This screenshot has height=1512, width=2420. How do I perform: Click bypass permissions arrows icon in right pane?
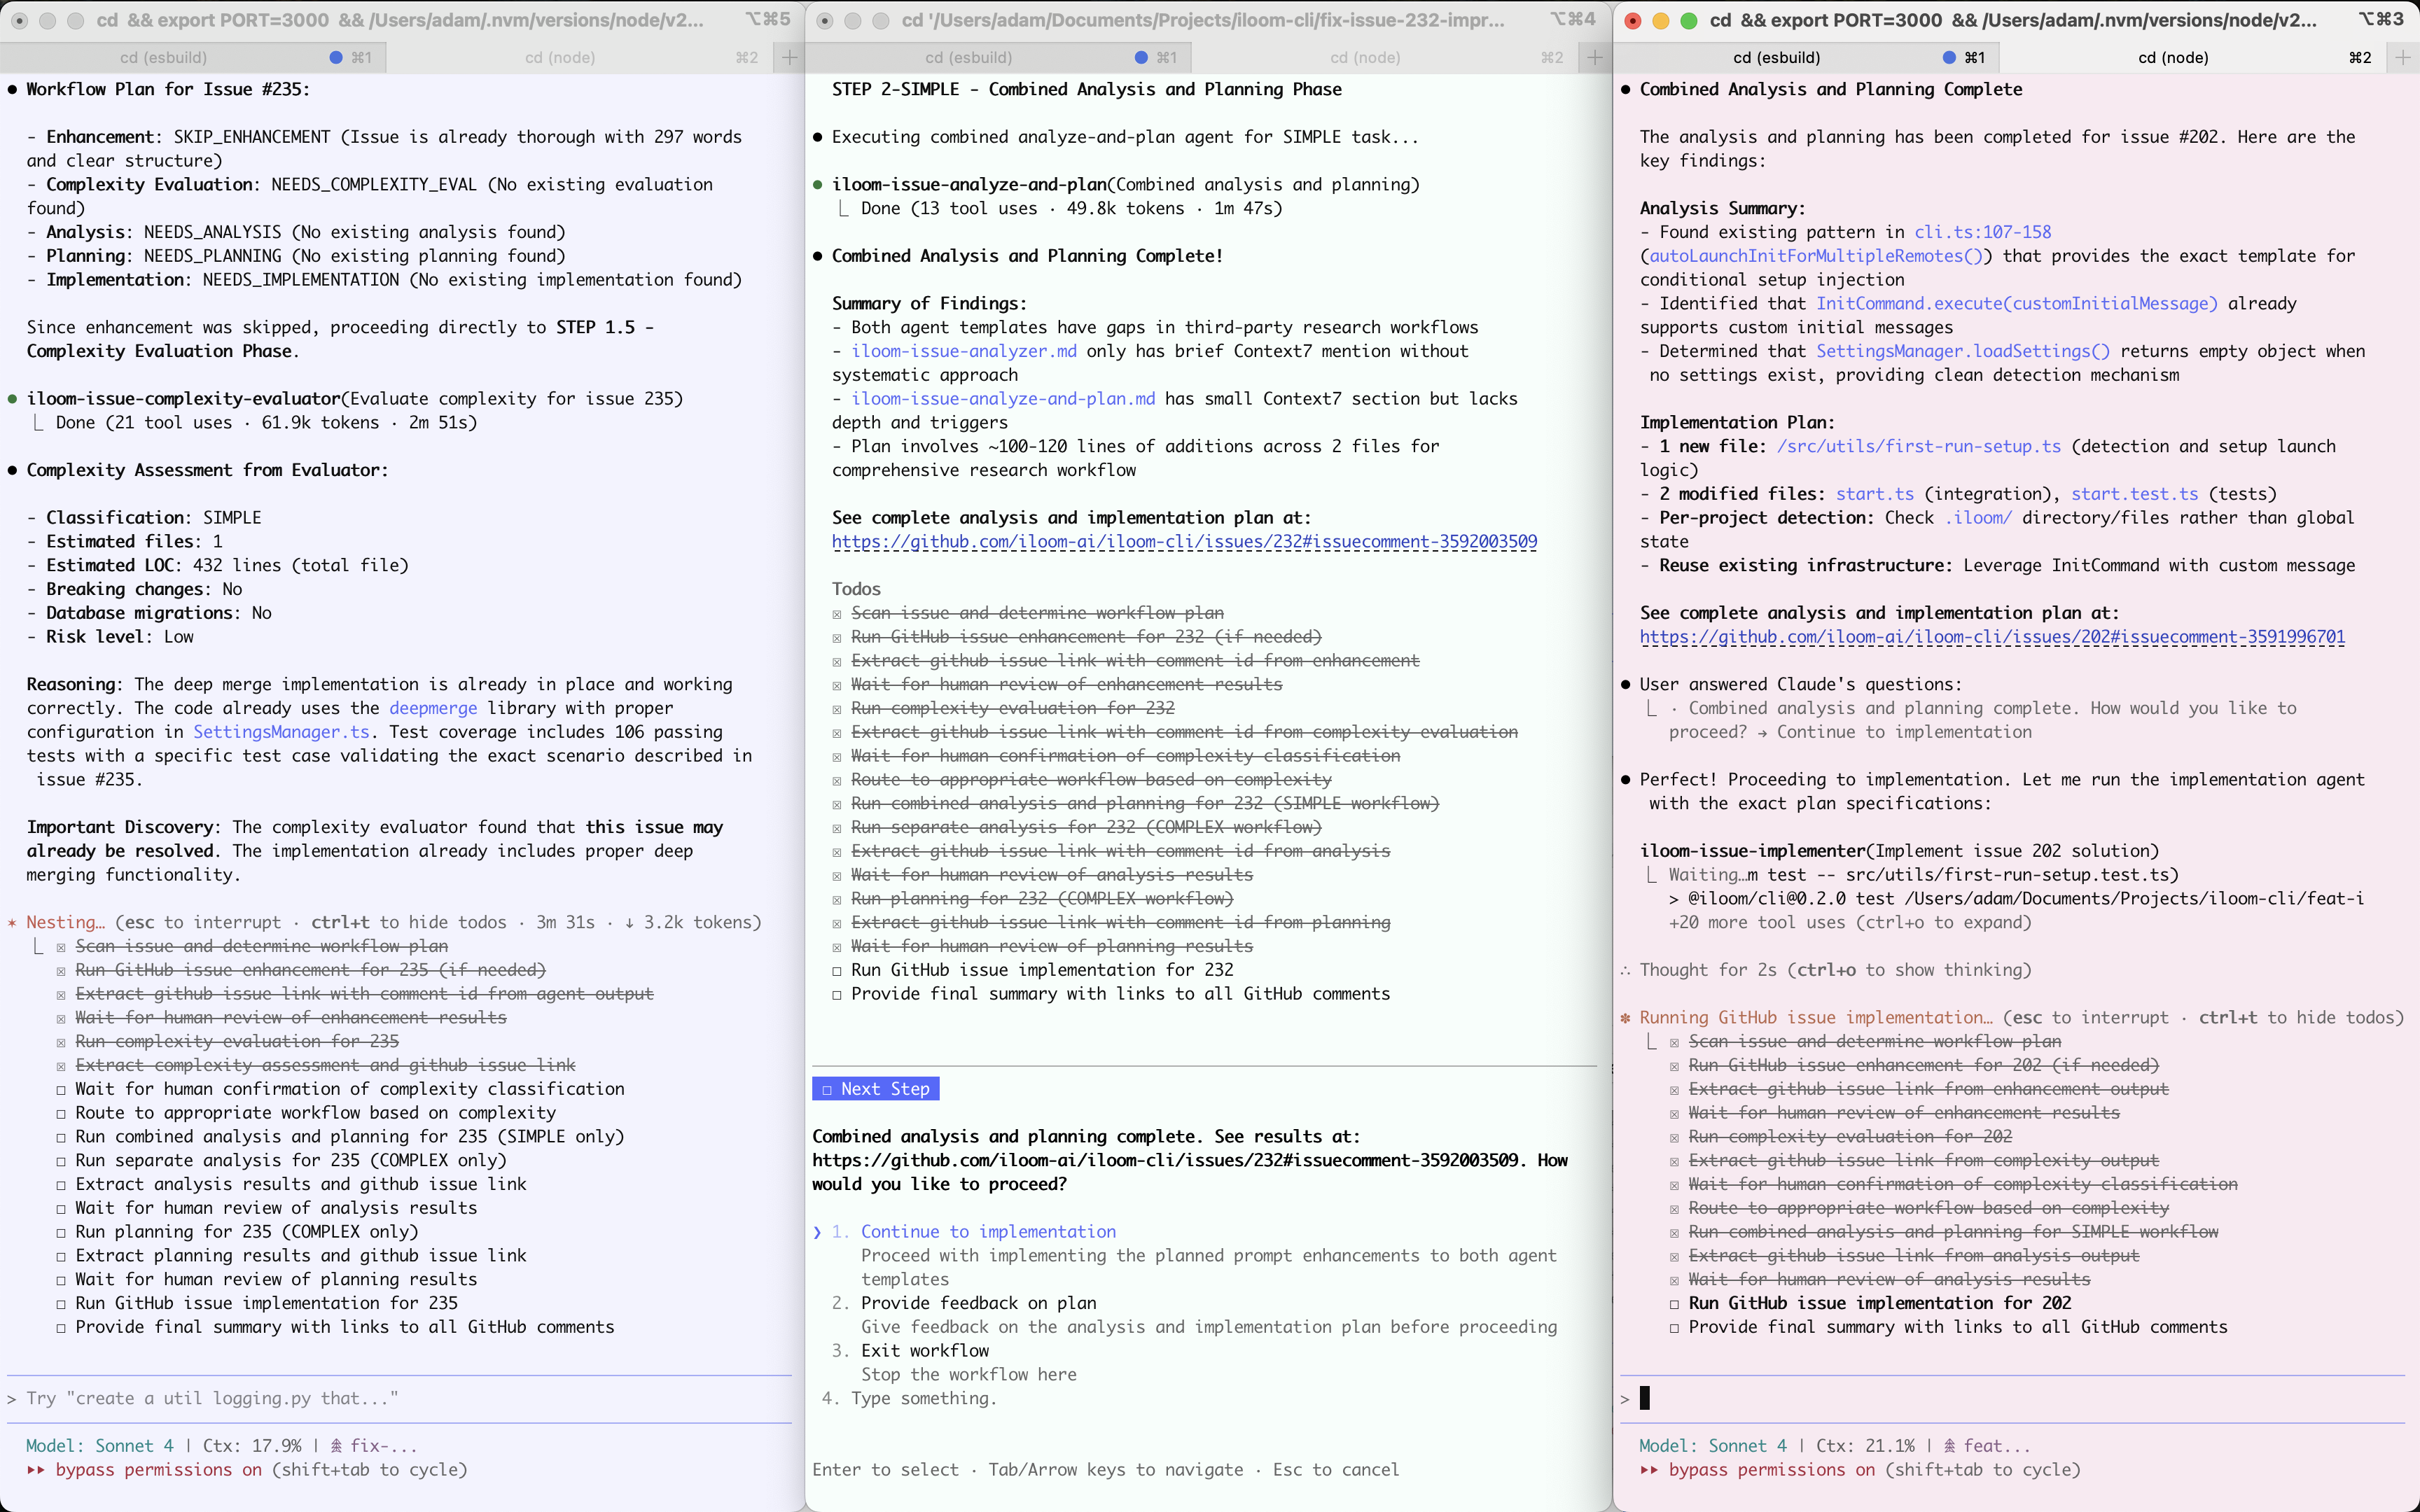tap(1649, 1470)
